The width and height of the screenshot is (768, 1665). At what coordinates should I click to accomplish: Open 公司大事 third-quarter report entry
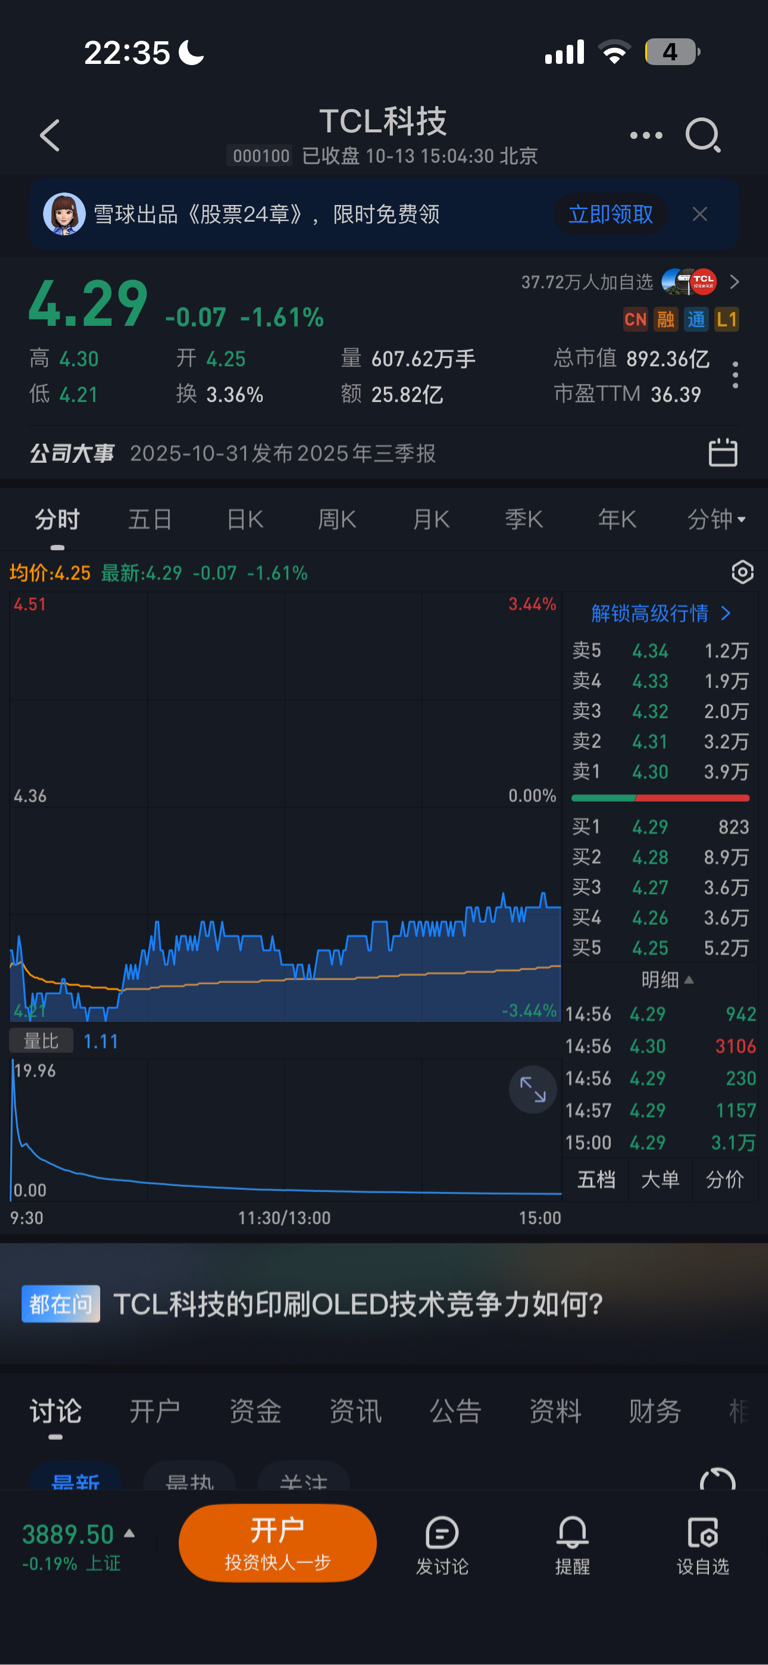click(283, 453)
